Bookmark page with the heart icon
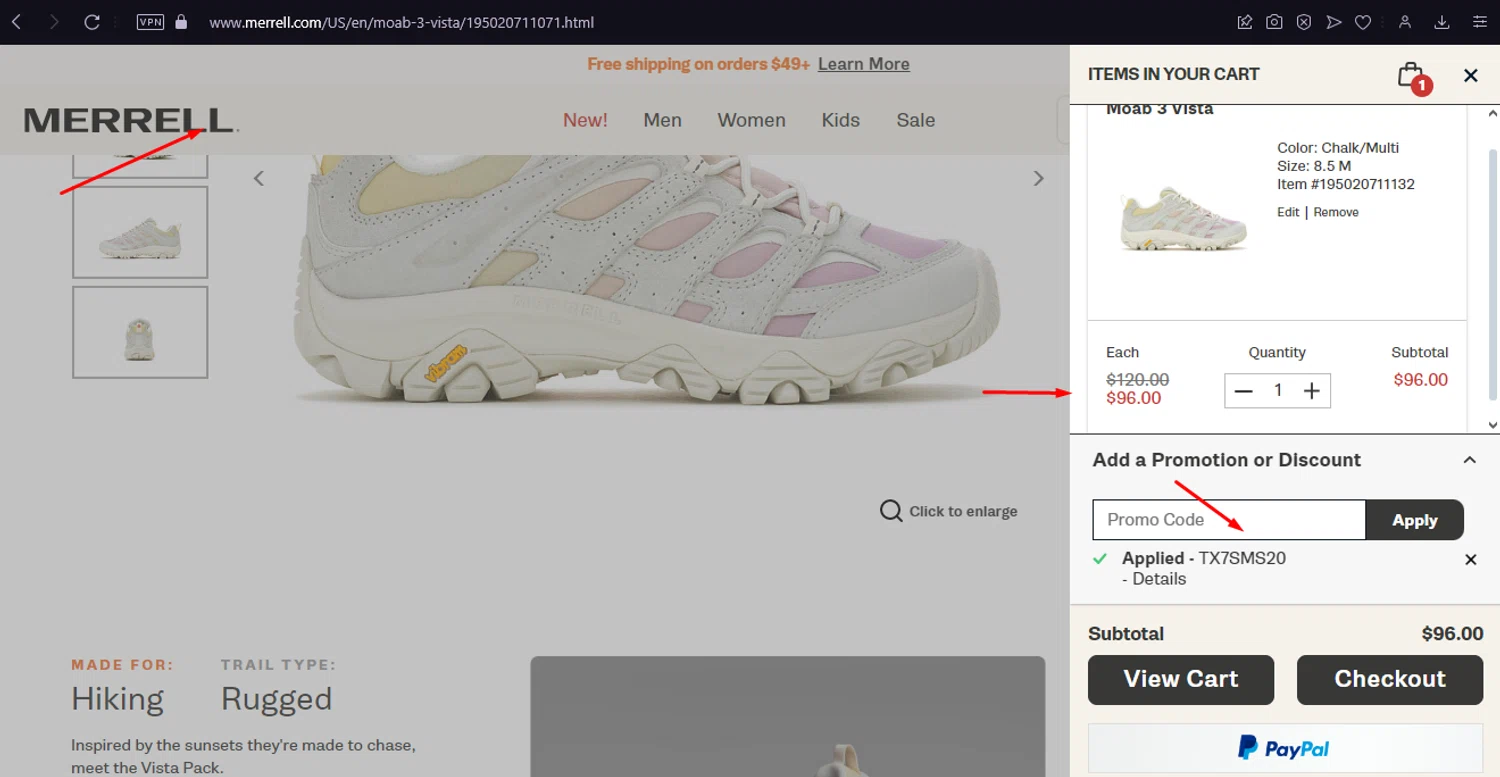1500x777 pixels. tap(1363, 22)
